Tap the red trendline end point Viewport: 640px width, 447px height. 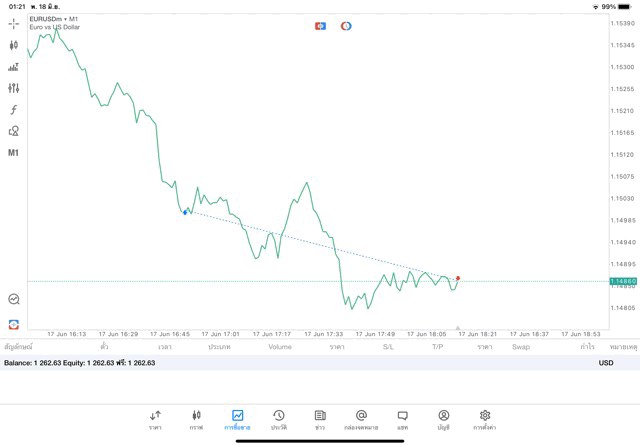click(x=458, y=278)
